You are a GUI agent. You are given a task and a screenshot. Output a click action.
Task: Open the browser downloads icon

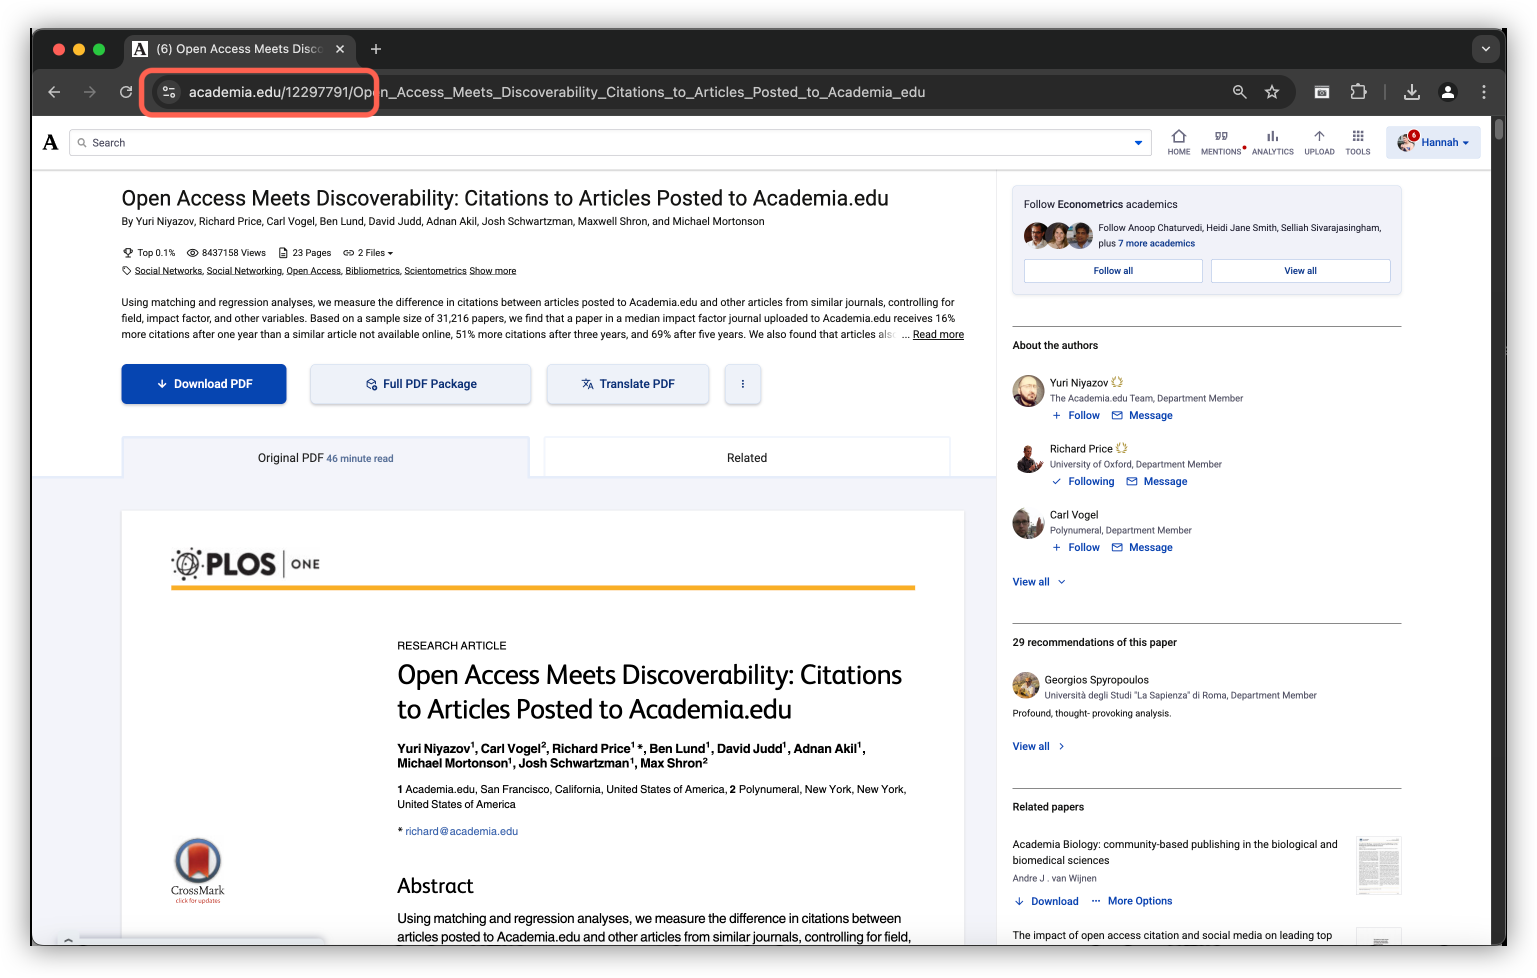click(1412, 92)
